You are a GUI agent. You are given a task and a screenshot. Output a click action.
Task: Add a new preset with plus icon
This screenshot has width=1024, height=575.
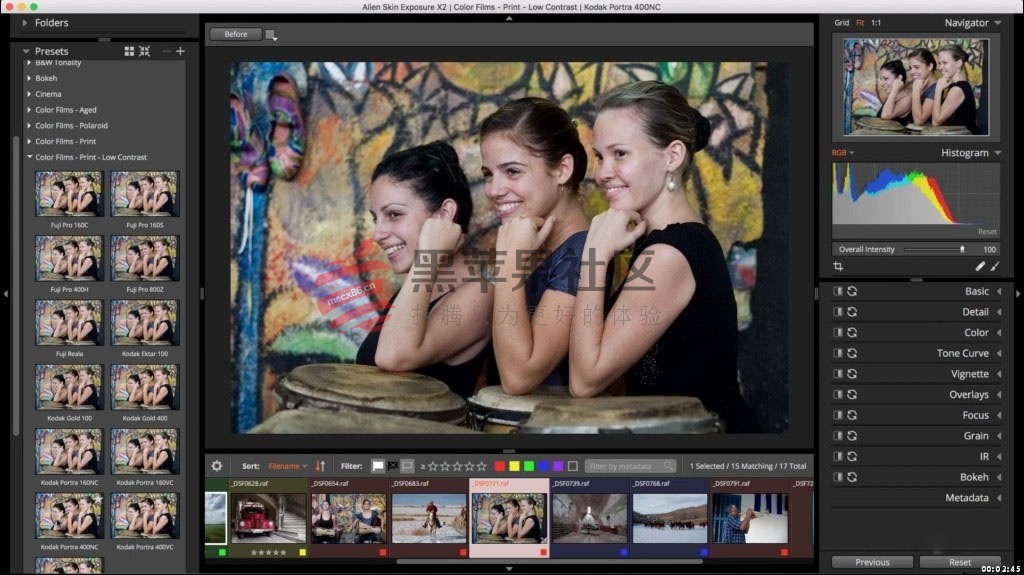point(180,51)
